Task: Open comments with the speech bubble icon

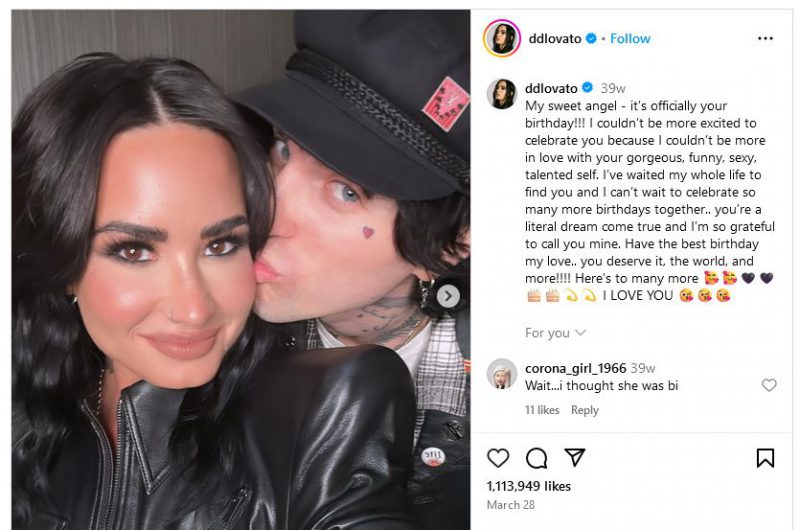Action: [x=536, y=458]
